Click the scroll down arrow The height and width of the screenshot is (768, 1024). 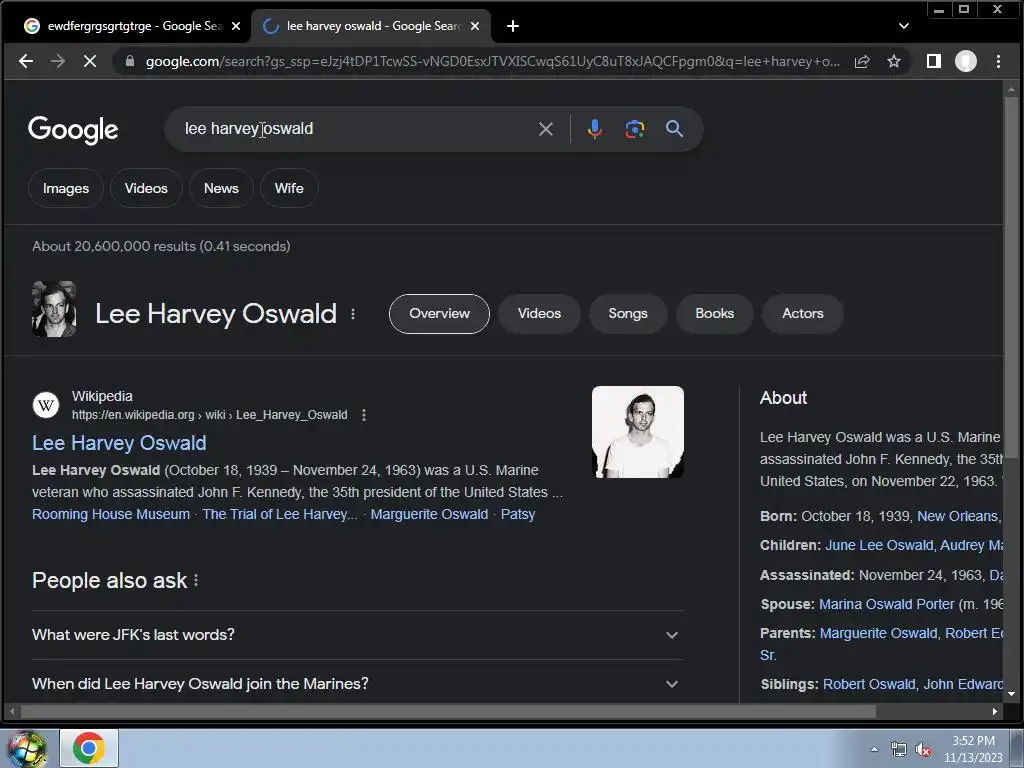(1011, 694)
